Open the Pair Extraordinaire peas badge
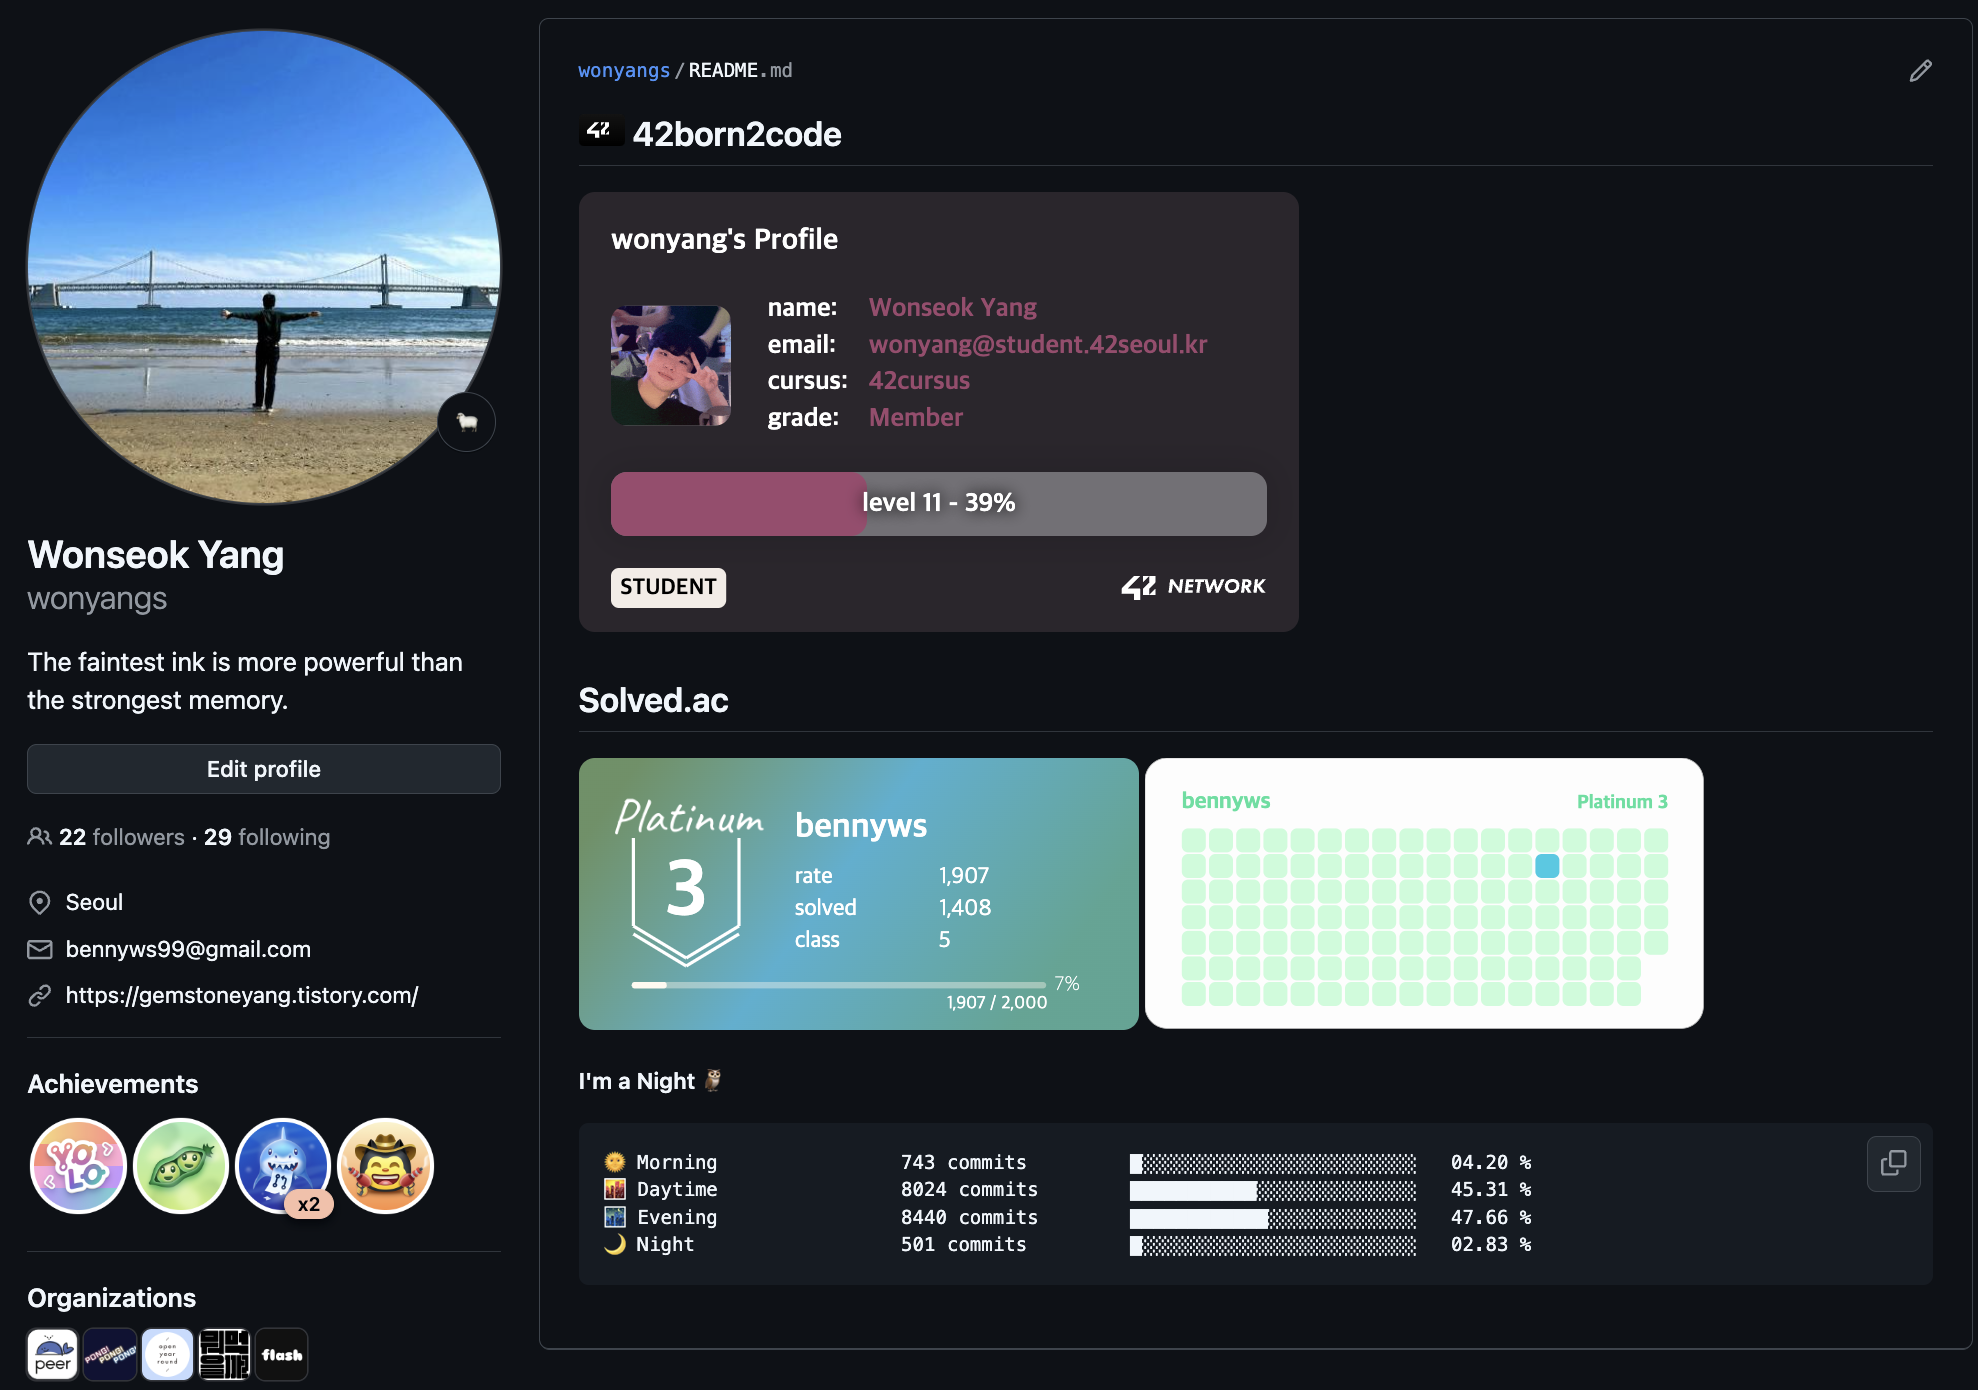The height and width of the screenshot is (1390, 1978). point(181,1166)
